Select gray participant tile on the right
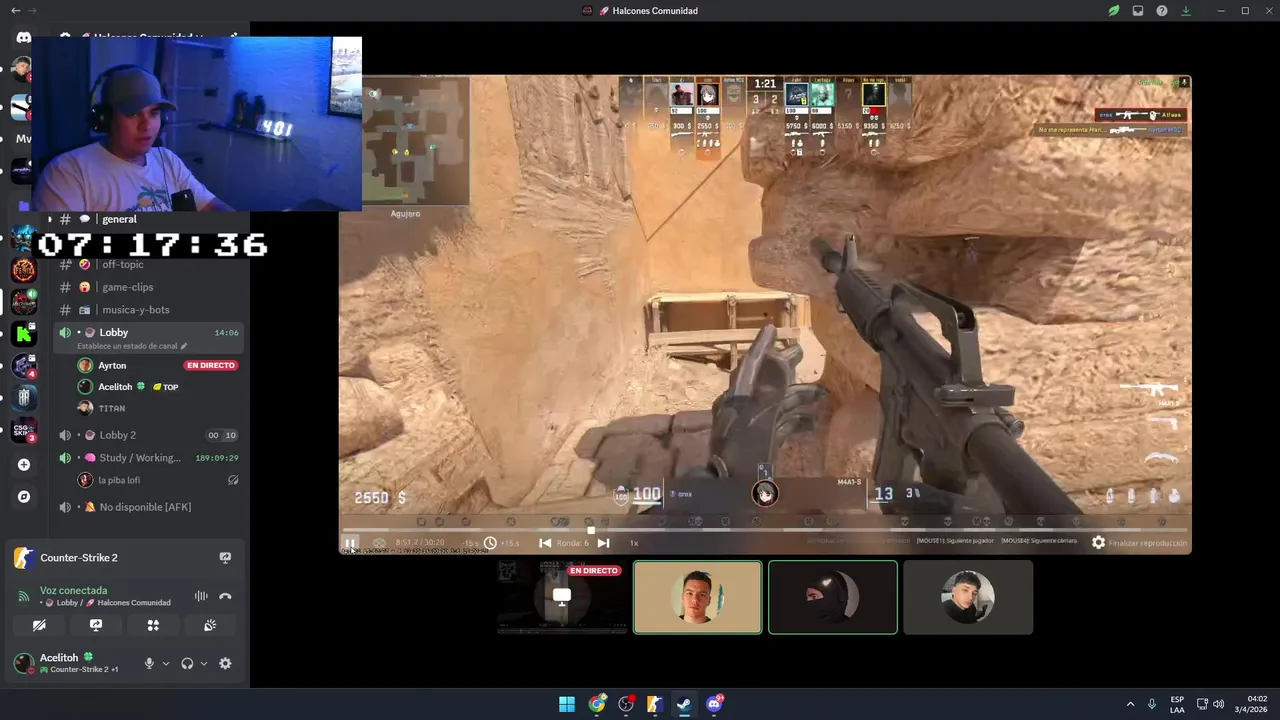The height and width of the screenshot is (720, 1280). (968, 597)
